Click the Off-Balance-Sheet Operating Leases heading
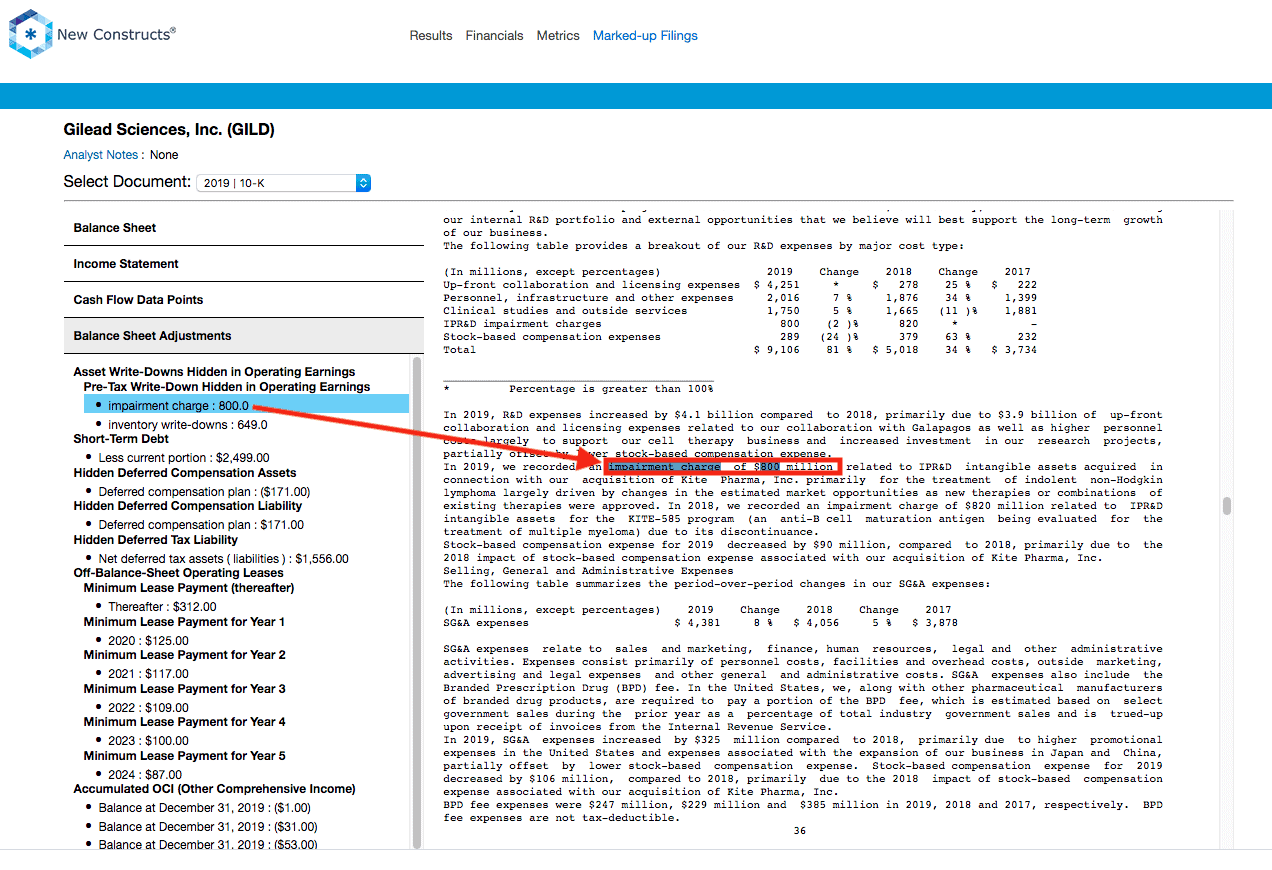Image resolution: width=1272 pixels, height=870 pixels. (178, 573)
